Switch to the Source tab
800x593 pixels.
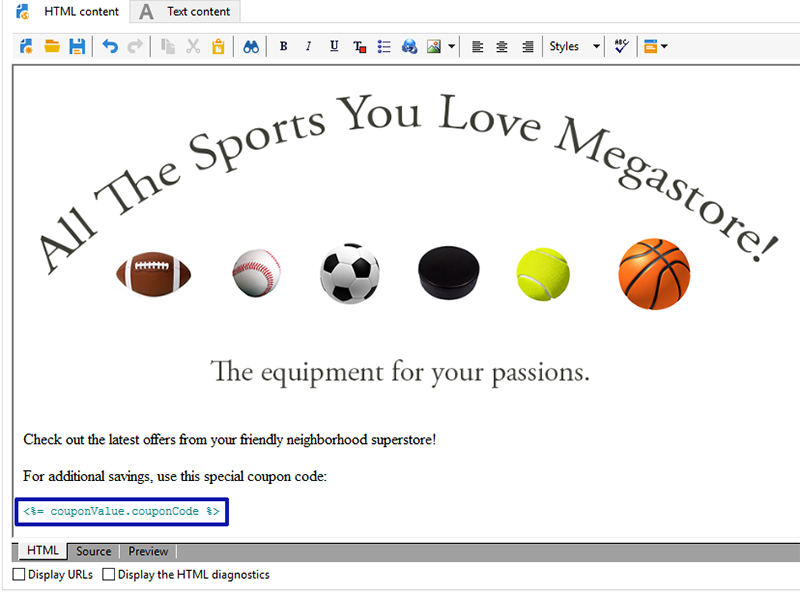tap(93, 551)
